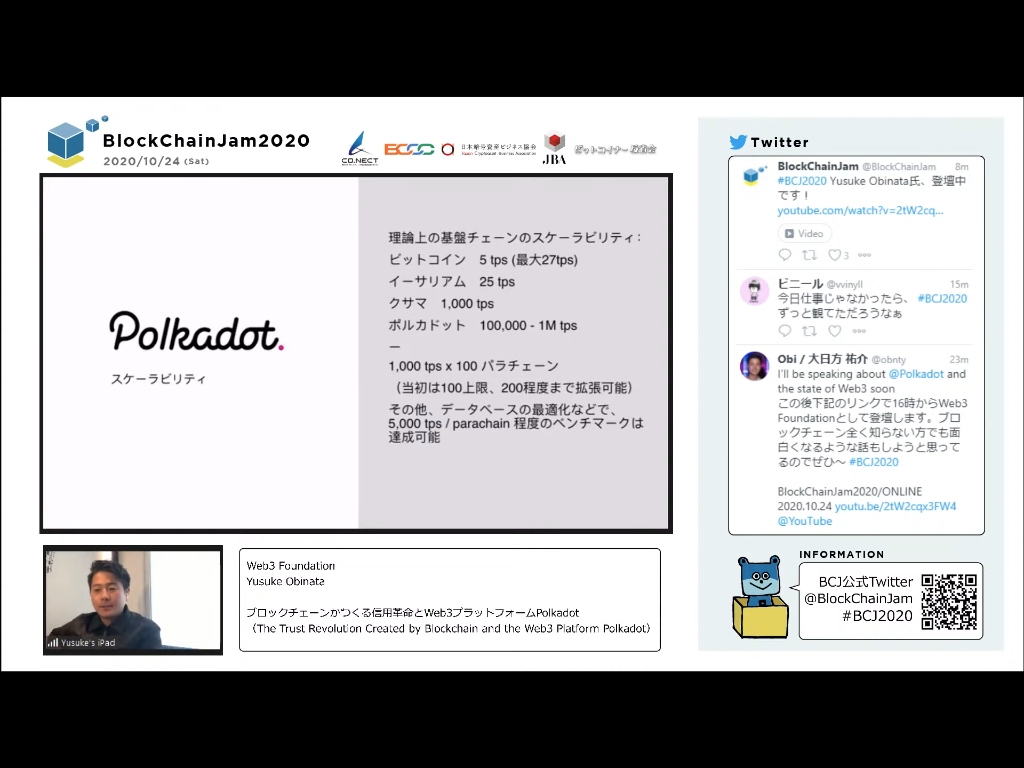Click the INFORMATION heading
The height and width of the screenshot is (768, 1024).
(x=842, y=554)
